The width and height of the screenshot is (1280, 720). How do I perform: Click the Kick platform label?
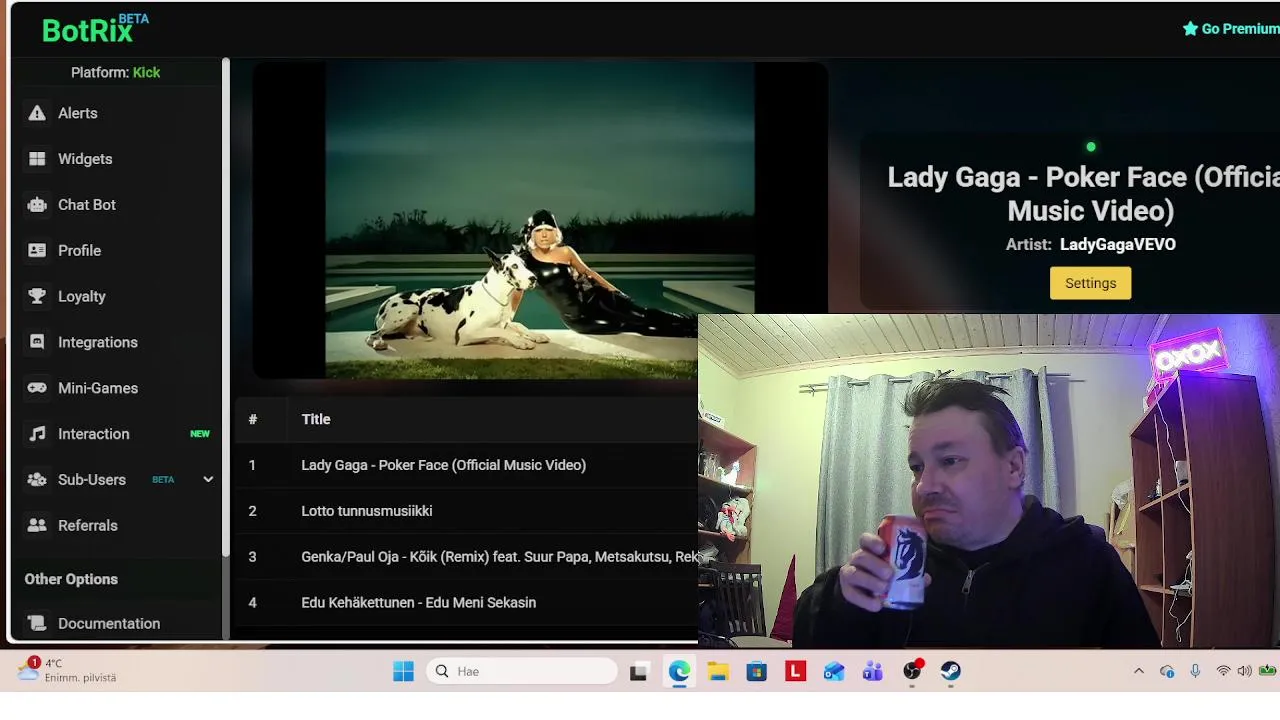(146, 72)
